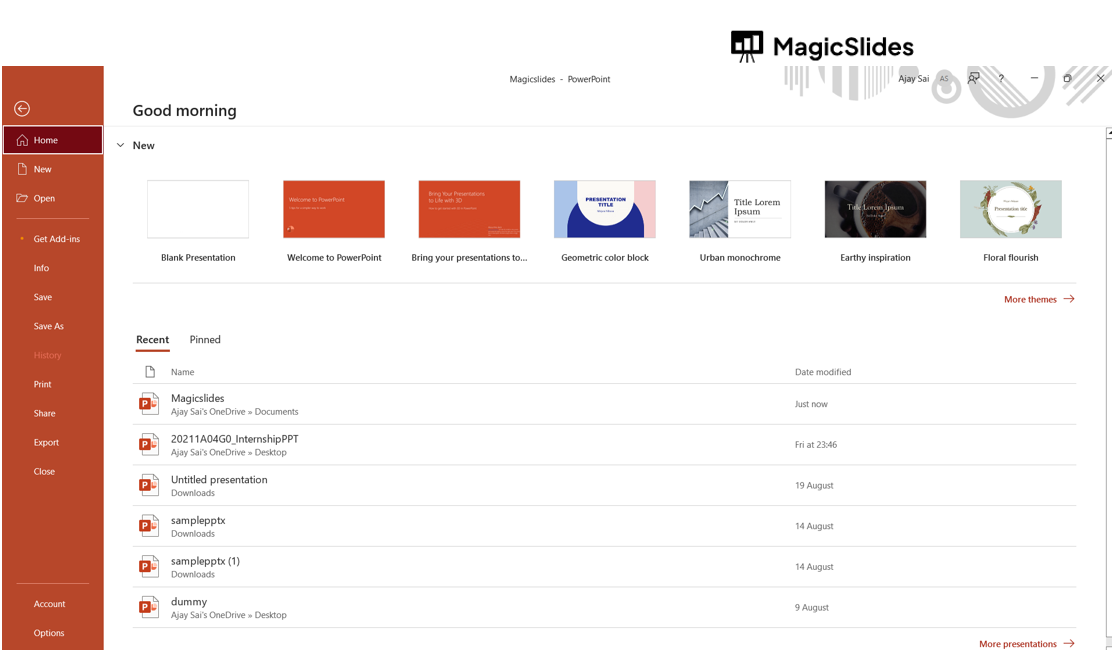Open the samplepptx file
1112x650 pixels.
[604, 526]
